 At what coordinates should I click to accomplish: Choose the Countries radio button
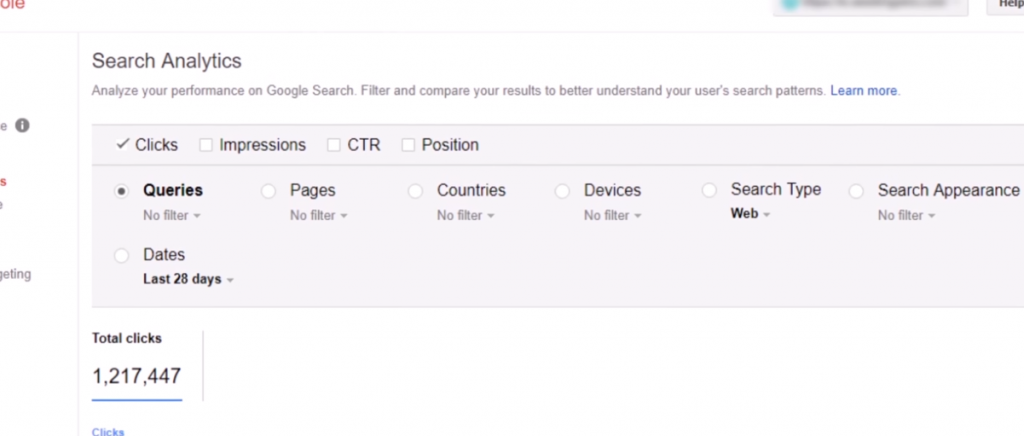click(x=415, y=191)
